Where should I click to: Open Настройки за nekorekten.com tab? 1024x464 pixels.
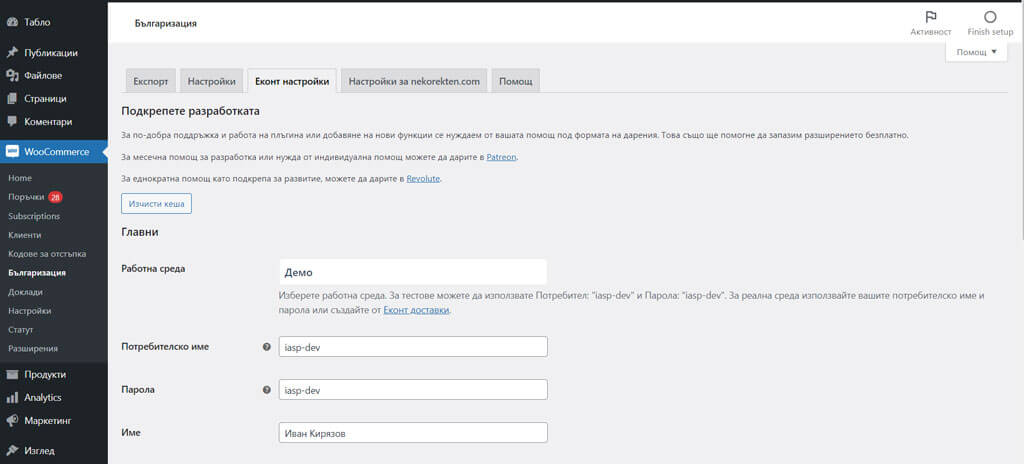tap(414, 82)
